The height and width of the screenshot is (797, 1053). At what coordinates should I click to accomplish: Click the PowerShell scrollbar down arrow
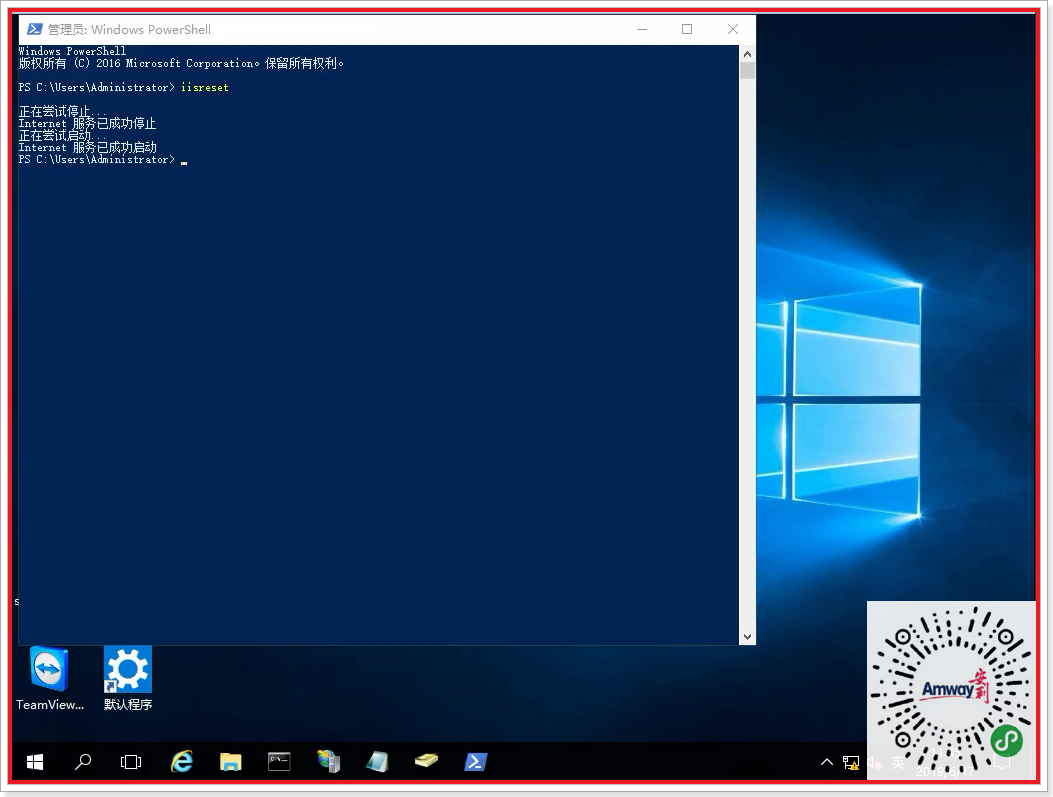747,637
